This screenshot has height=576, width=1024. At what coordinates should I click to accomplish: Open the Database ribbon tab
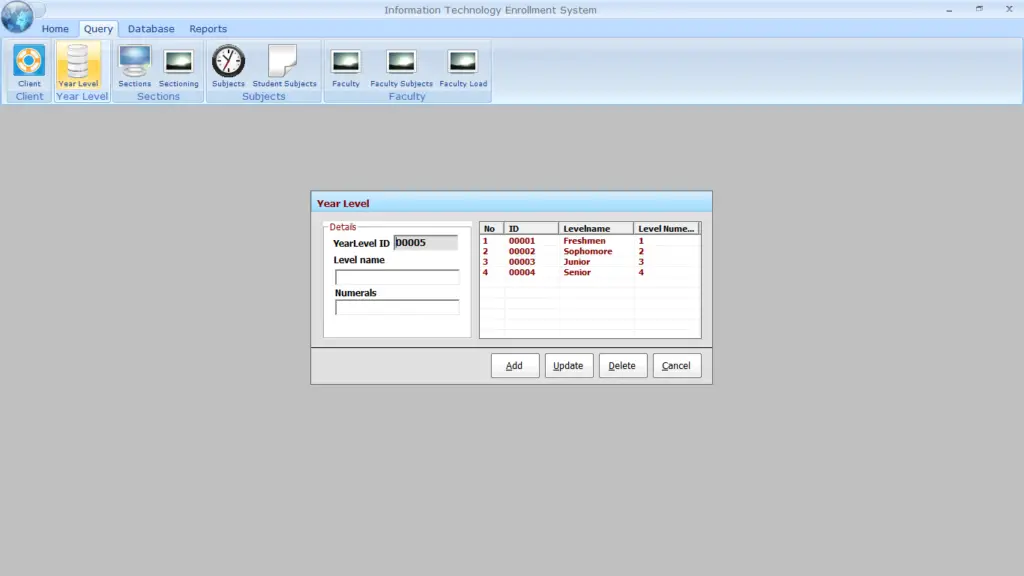tap(151, 28)
